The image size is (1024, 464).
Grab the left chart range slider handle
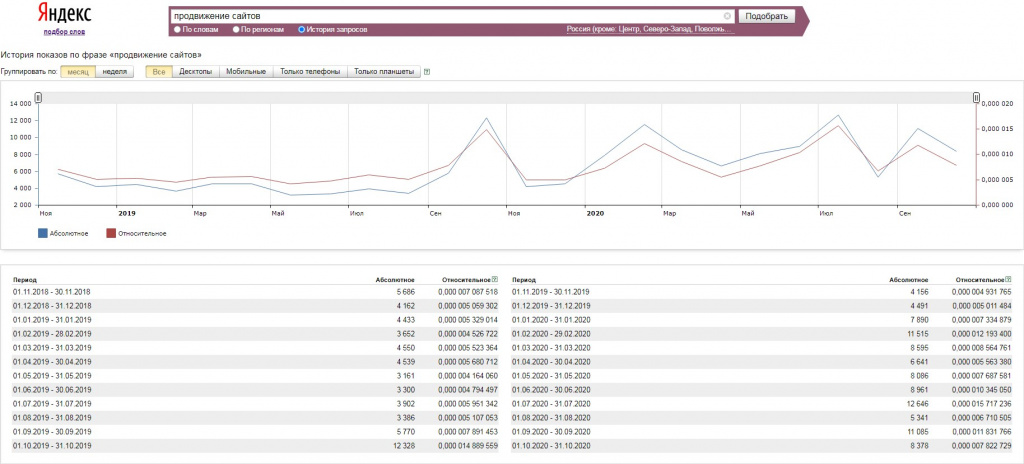39,97
